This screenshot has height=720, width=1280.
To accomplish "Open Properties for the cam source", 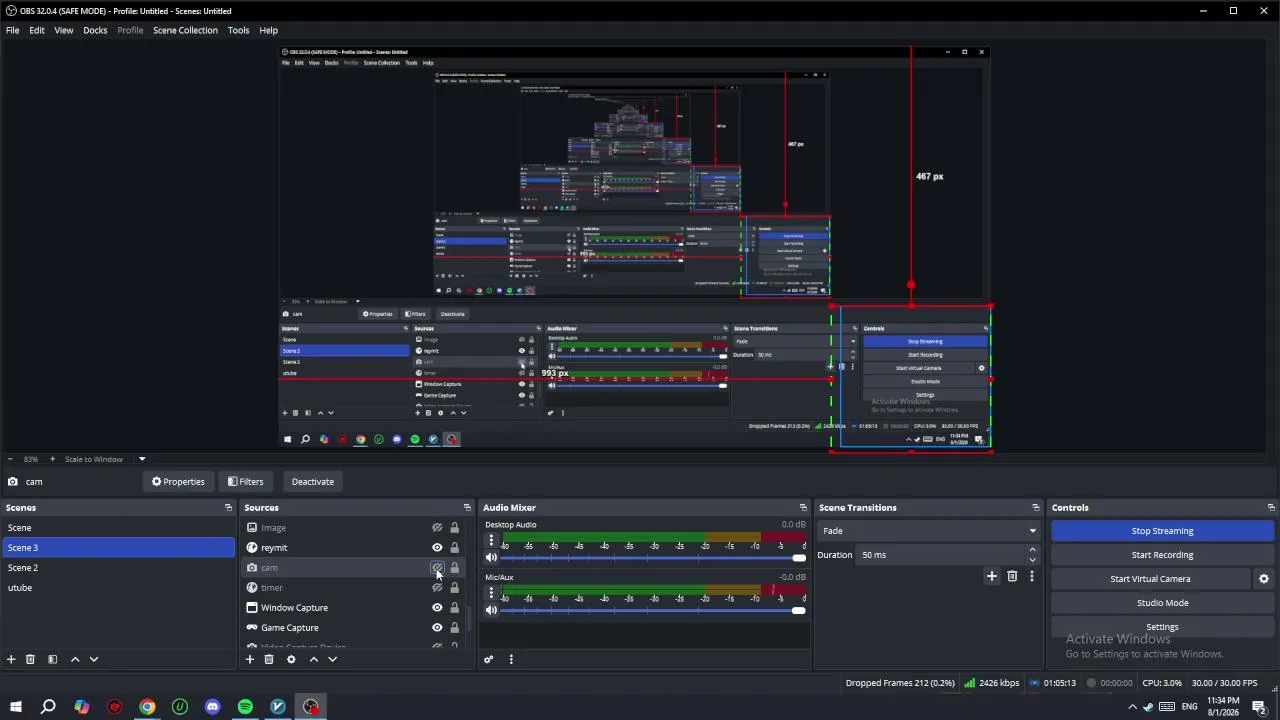I will 178,482.
